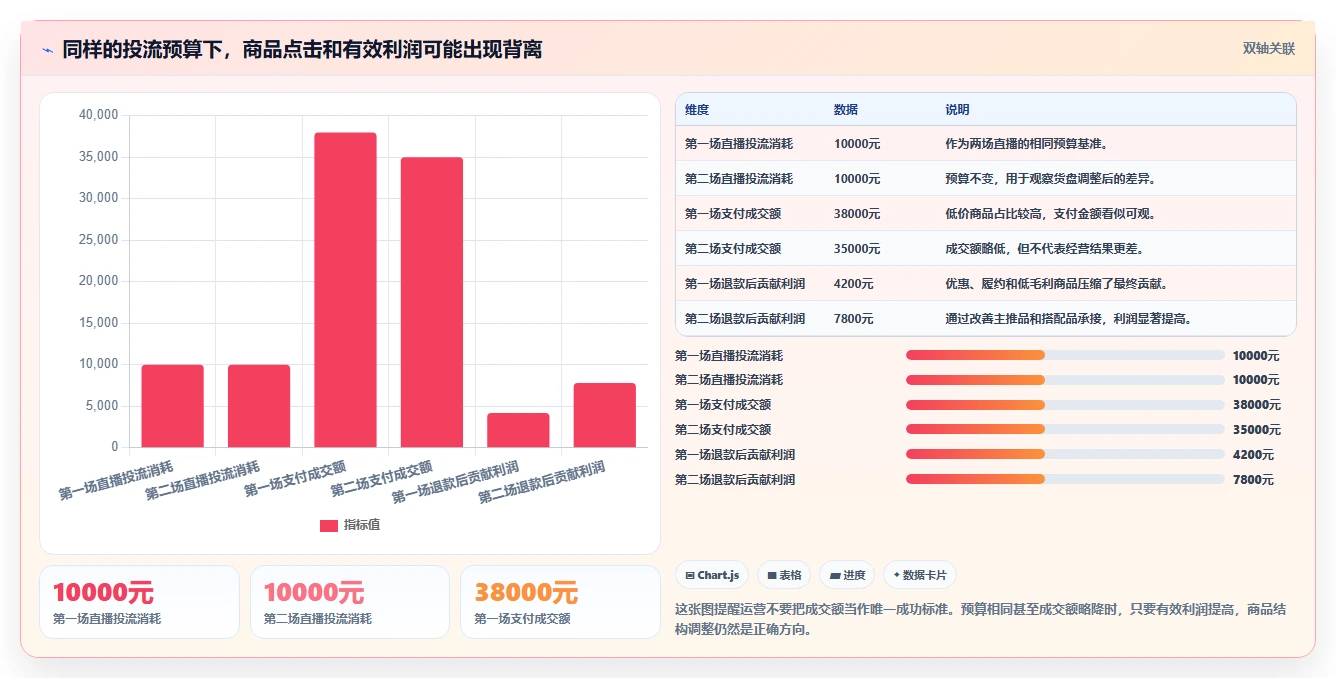
Task: Click the description 低价商品占比较高,支付金额看似可观。
Action: (x=1050, y=214)
